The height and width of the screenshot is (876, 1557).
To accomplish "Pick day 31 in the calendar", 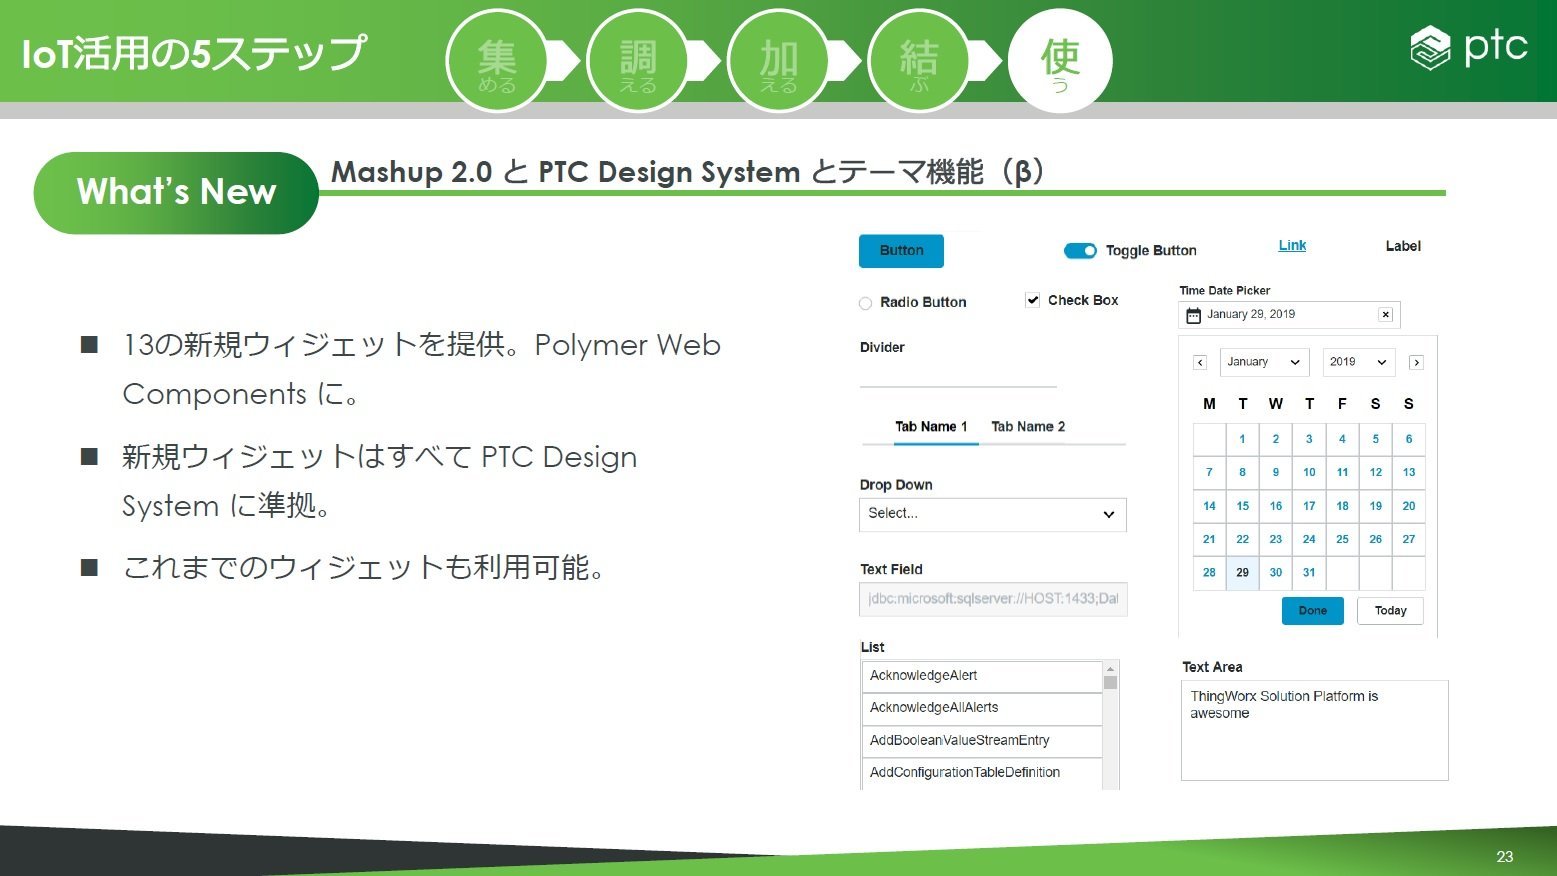I will (1309, 573).
